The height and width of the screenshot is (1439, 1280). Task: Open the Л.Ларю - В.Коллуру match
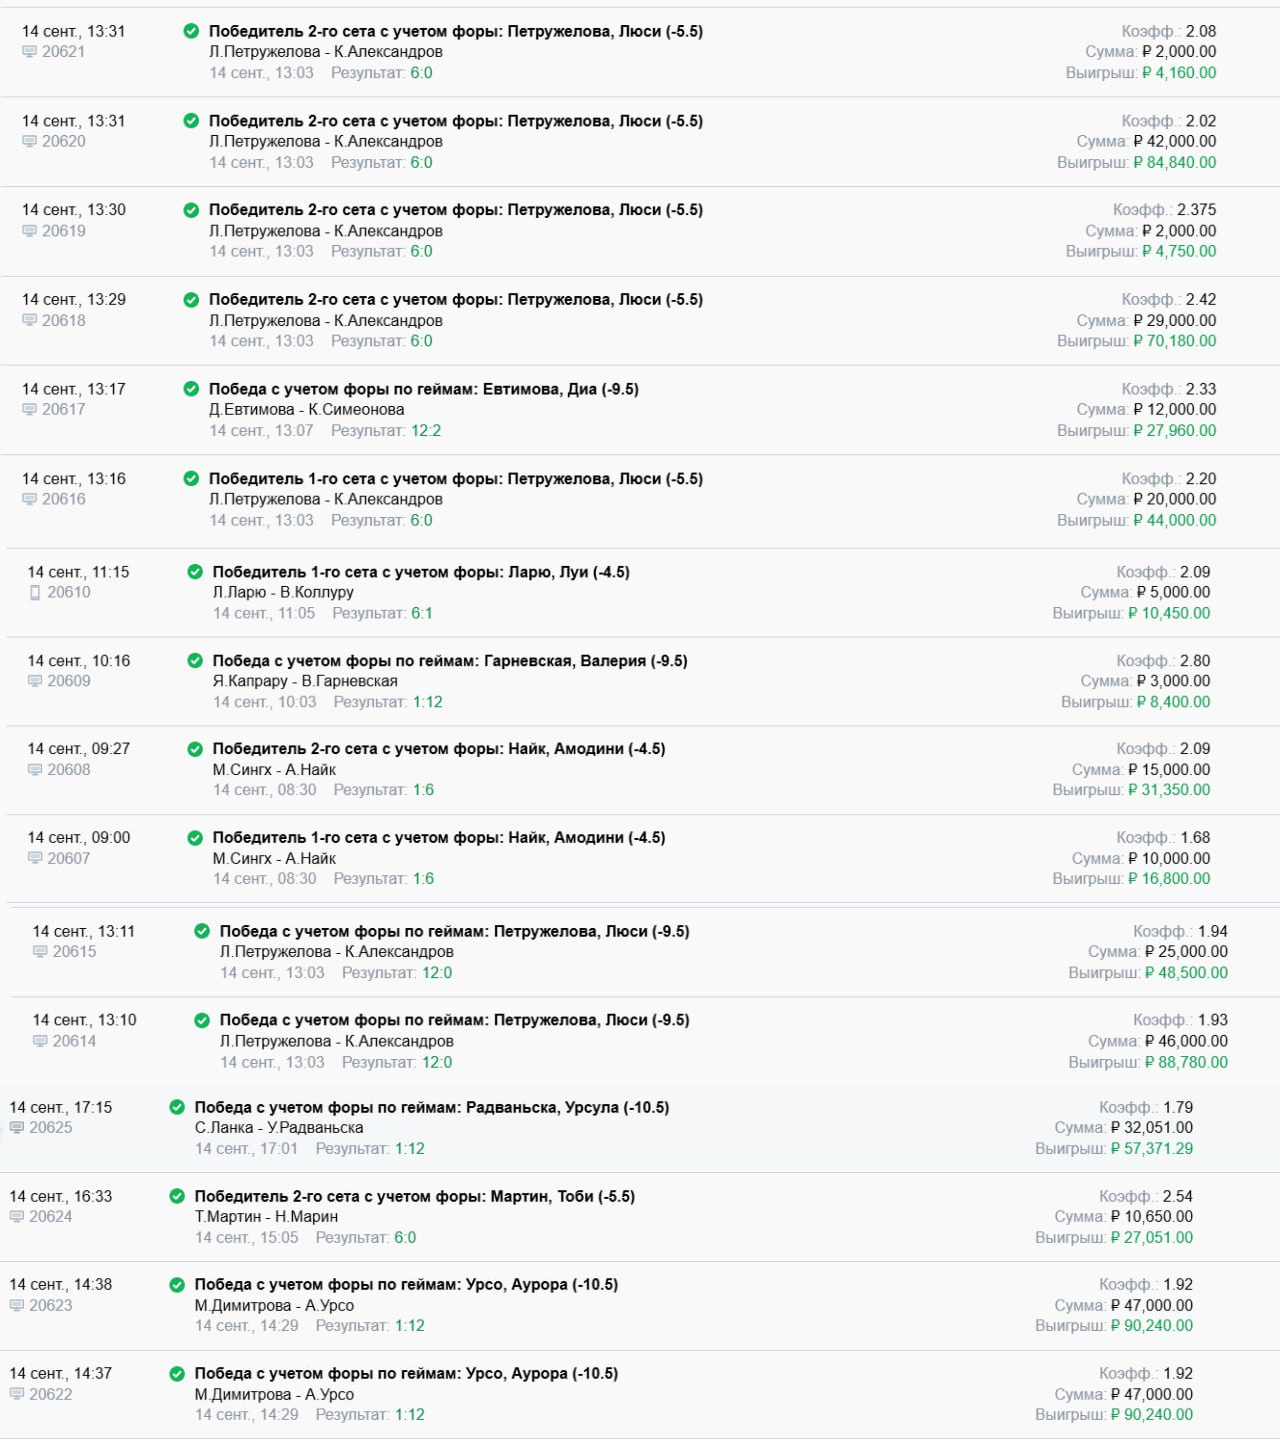point(283,592)
